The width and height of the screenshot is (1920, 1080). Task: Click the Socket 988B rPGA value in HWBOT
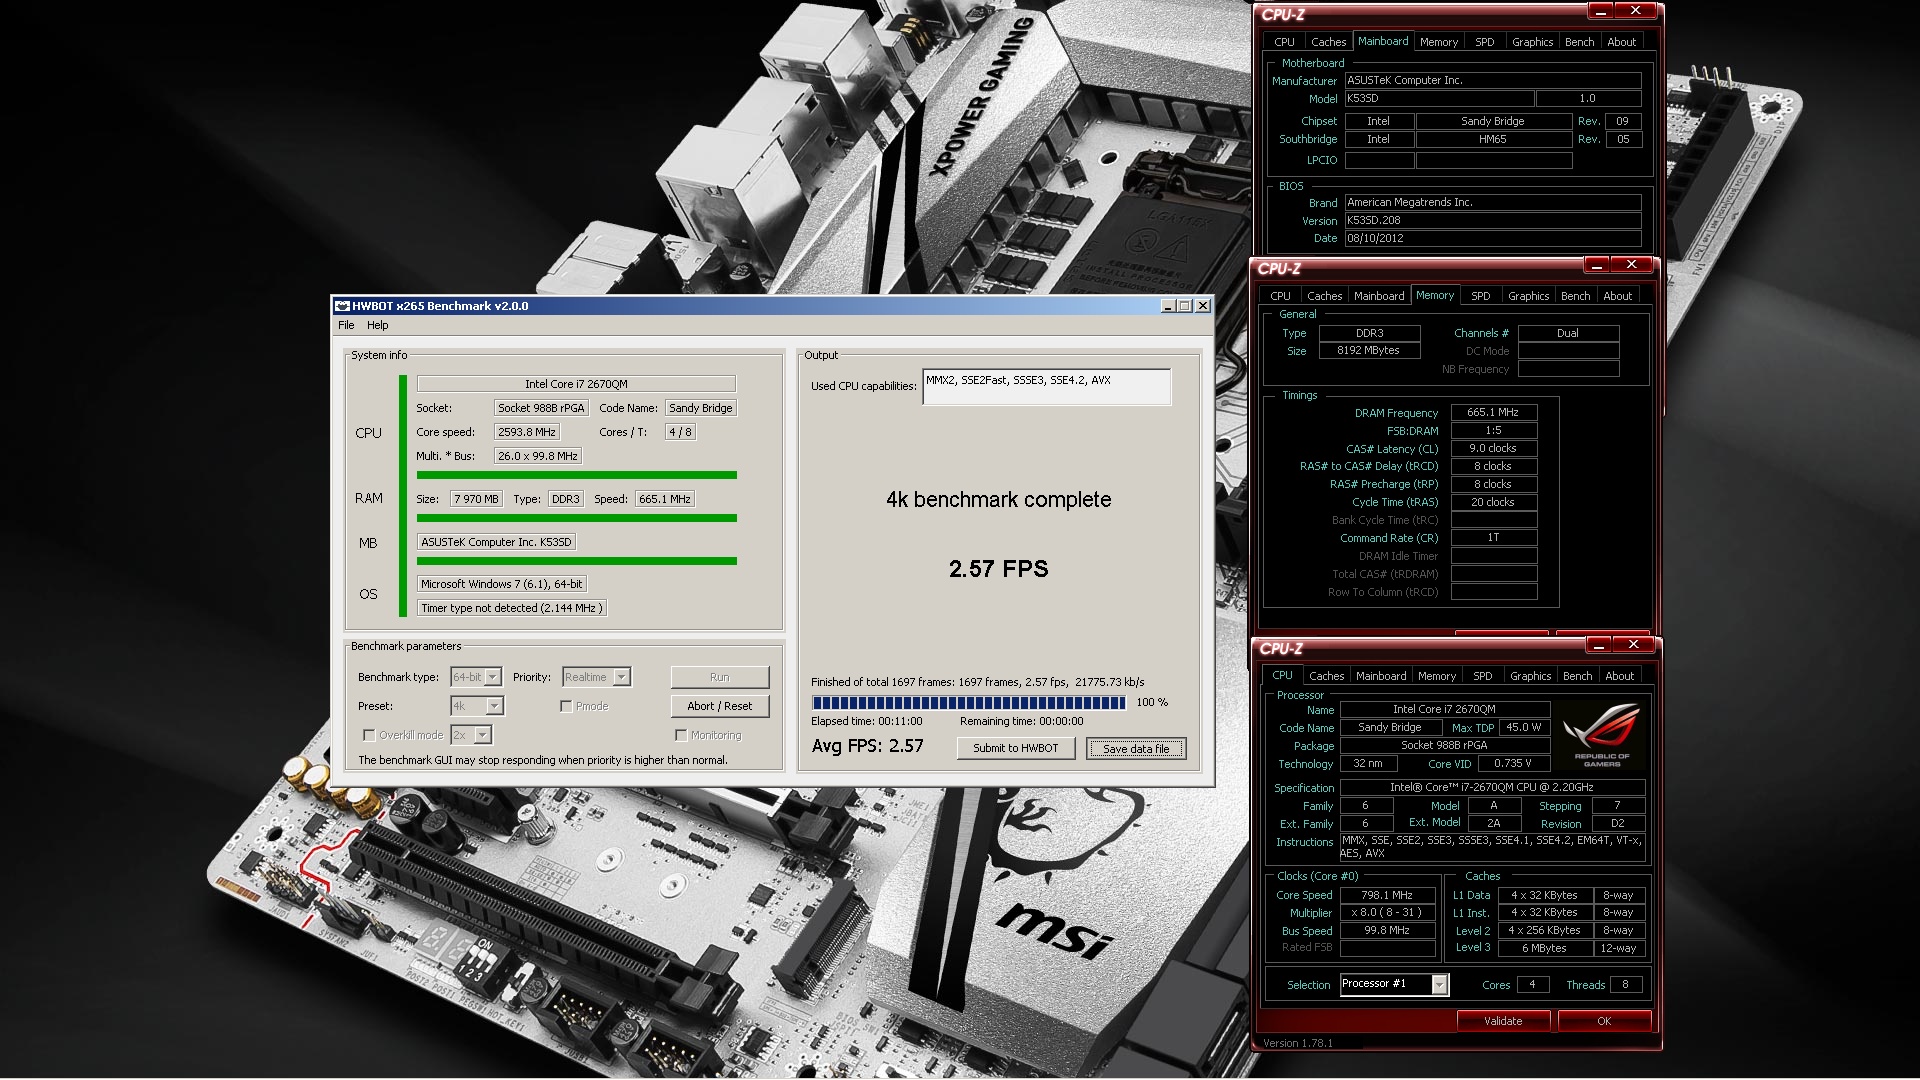click(541, 408)
